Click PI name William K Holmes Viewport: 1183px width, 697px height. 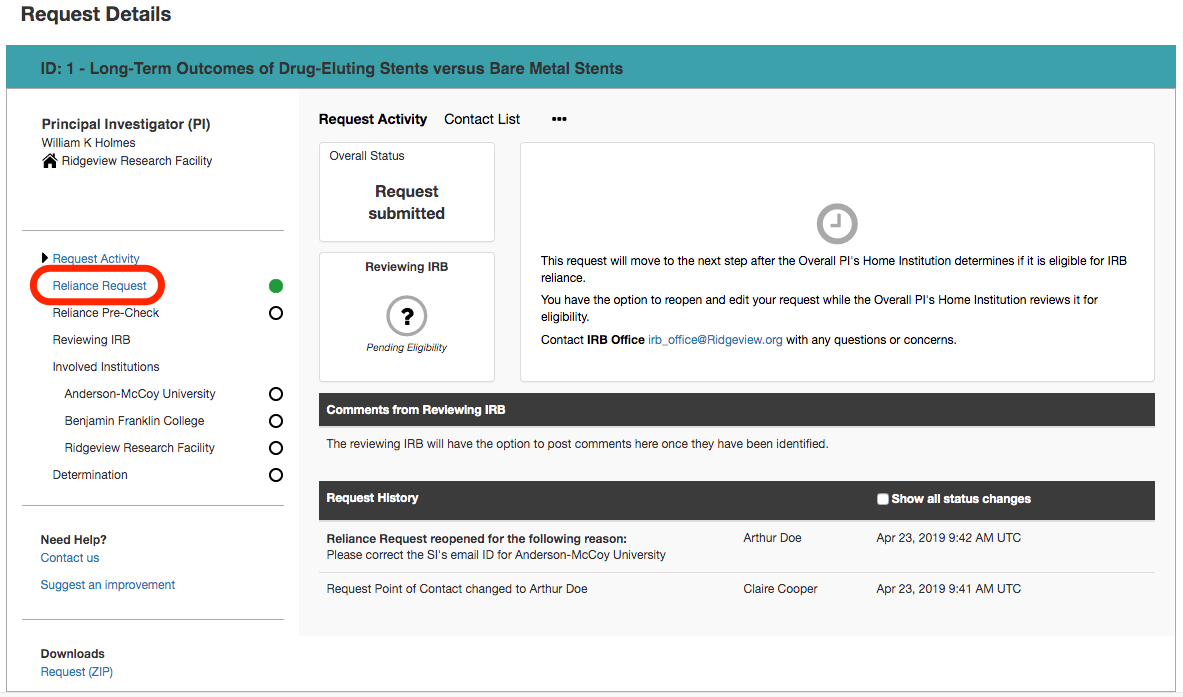coord(88,143)
